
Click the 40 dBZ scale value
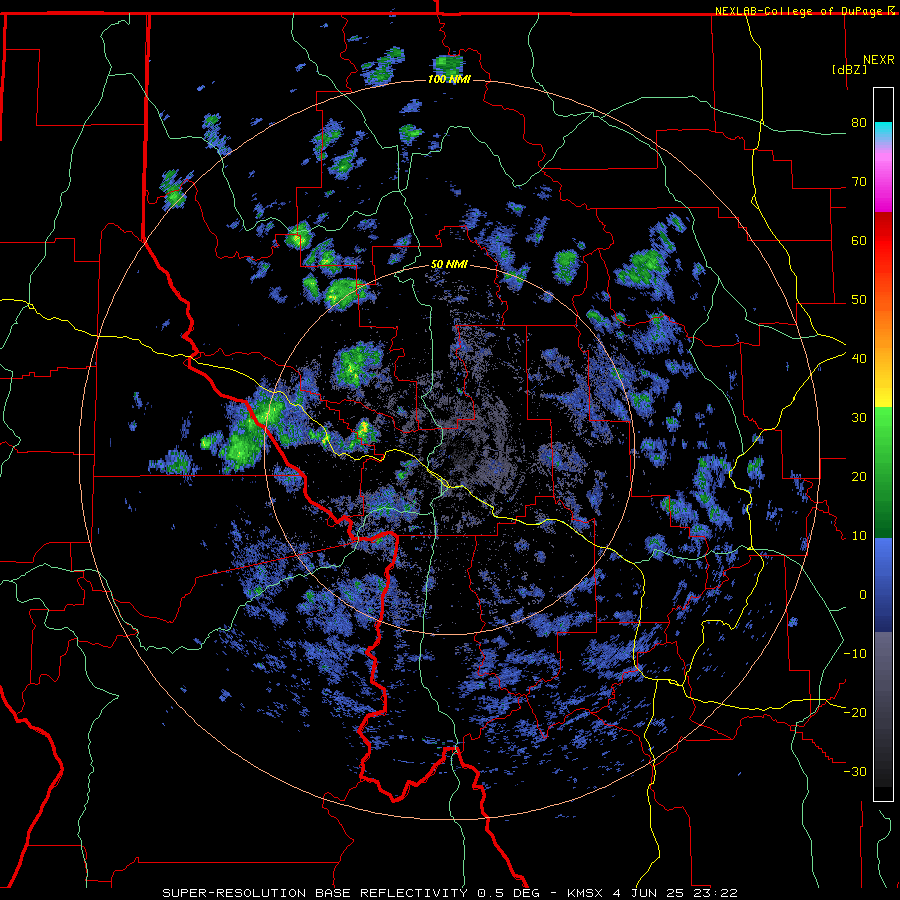click(x=859, y=359)
